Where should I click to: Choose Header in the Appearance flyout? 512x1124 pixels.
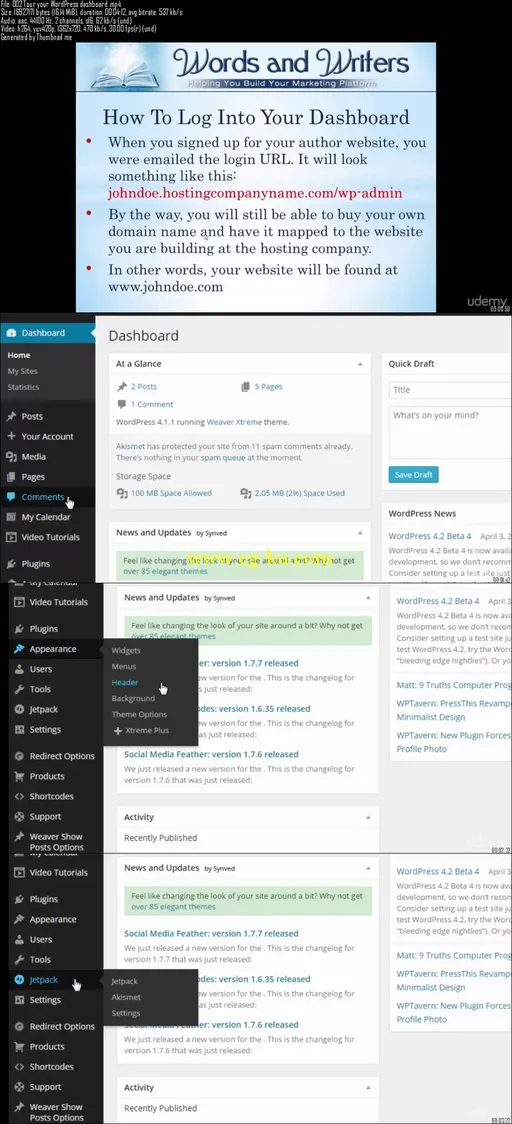click(x=125, y=682)
